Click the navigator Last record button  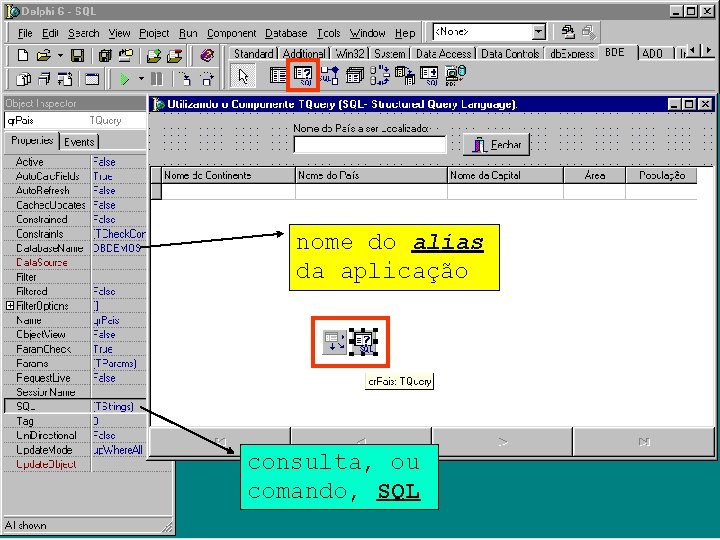pos(644,442)
